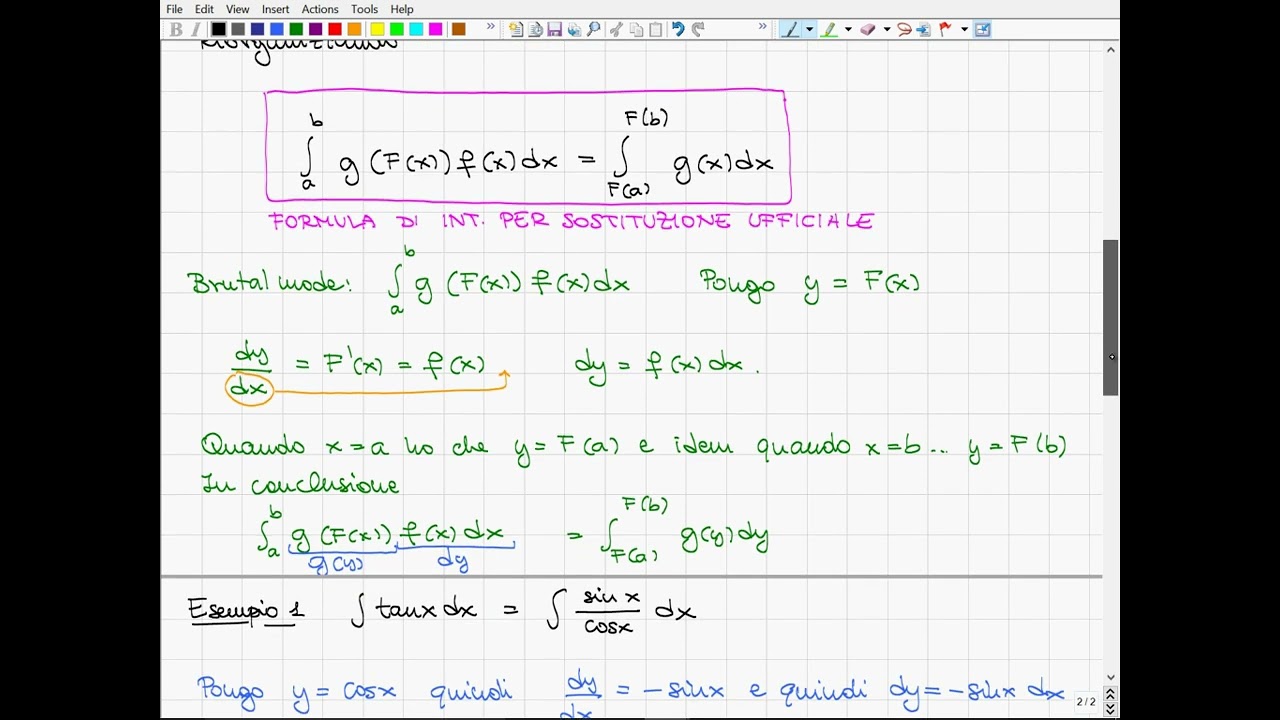This screenshot has width=1280, height=720.
Task: Open the File menu
Action: (174, 9)
